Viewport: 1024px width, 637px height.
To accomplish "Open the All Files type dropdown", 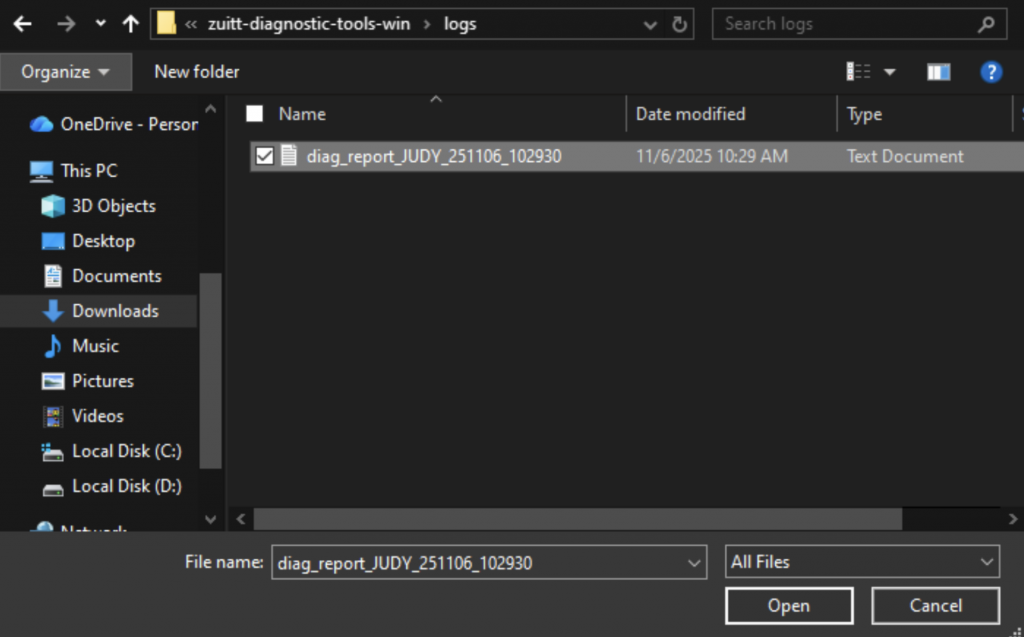I will pyautogui.click(x=861, y=562).
